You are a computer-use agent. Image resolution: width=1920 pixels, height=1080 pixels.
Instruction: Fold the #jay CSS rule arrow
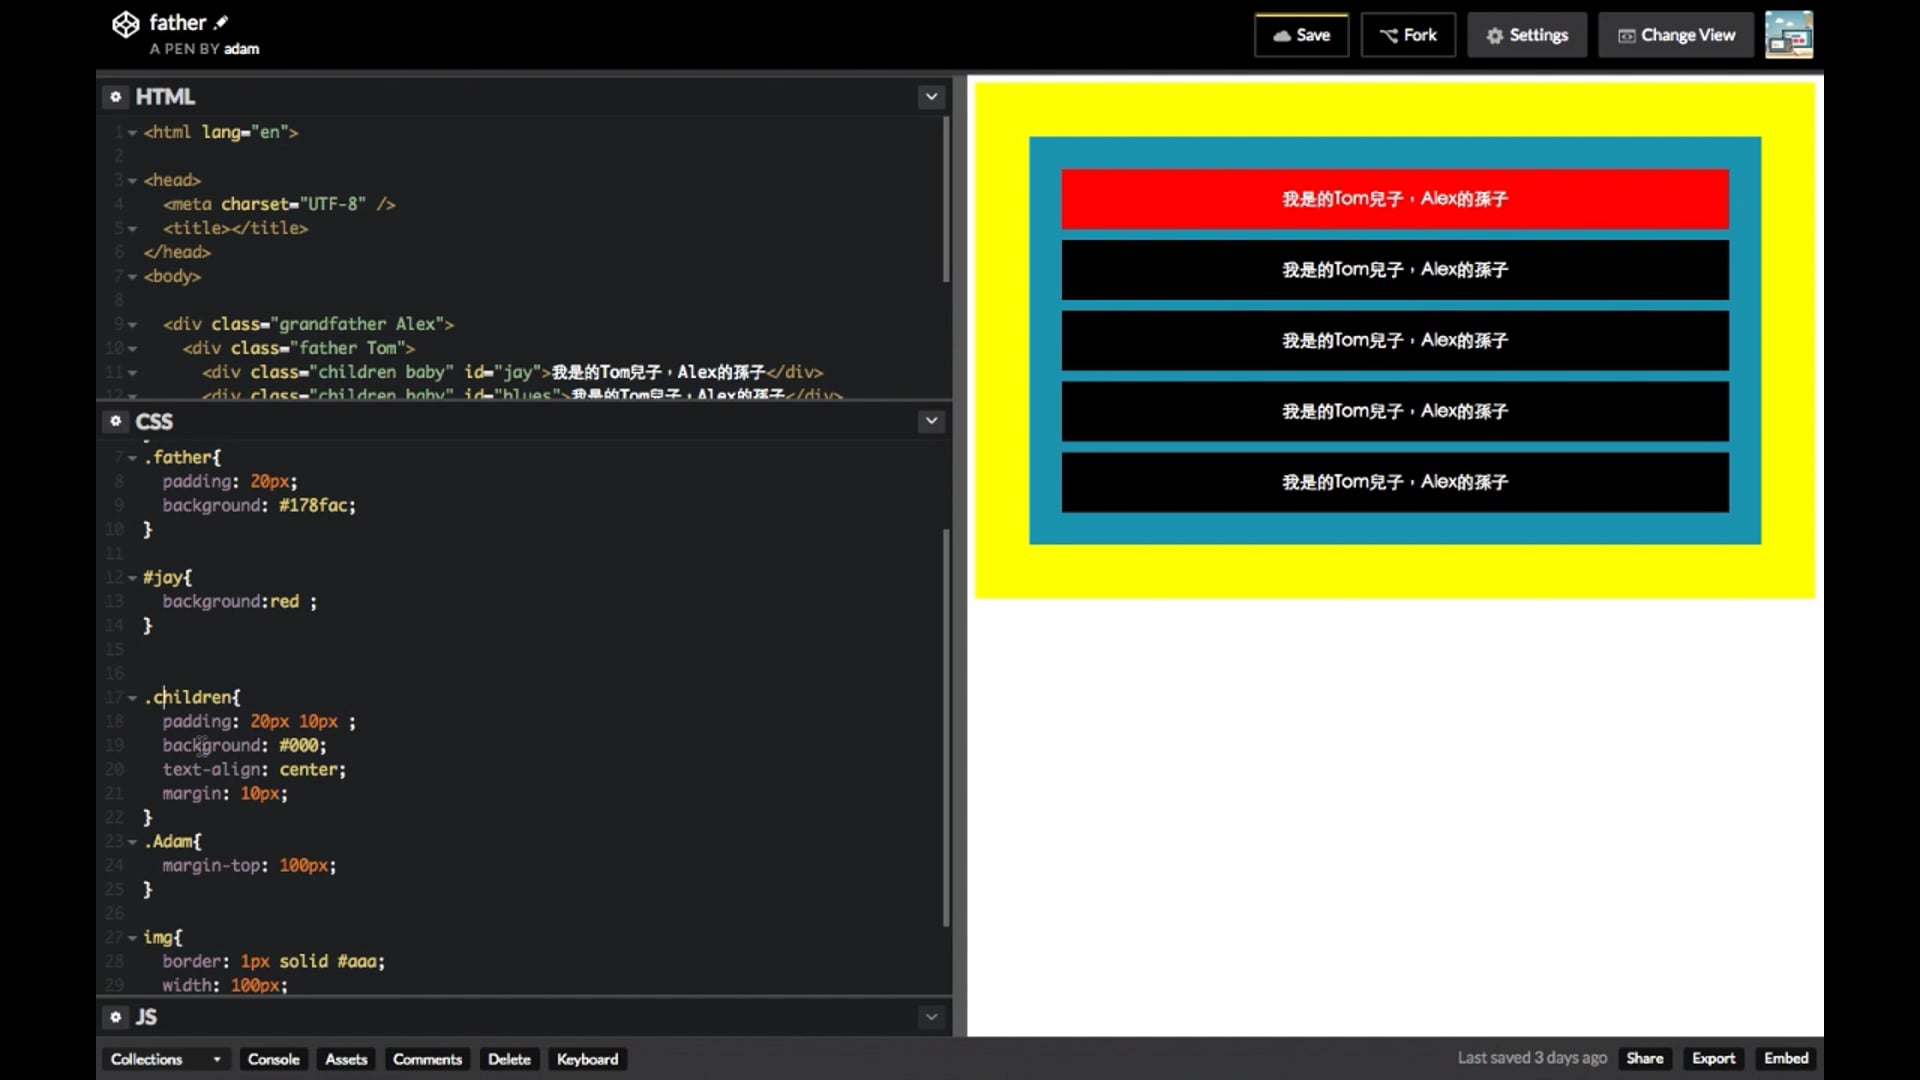[x=132, y=578]
